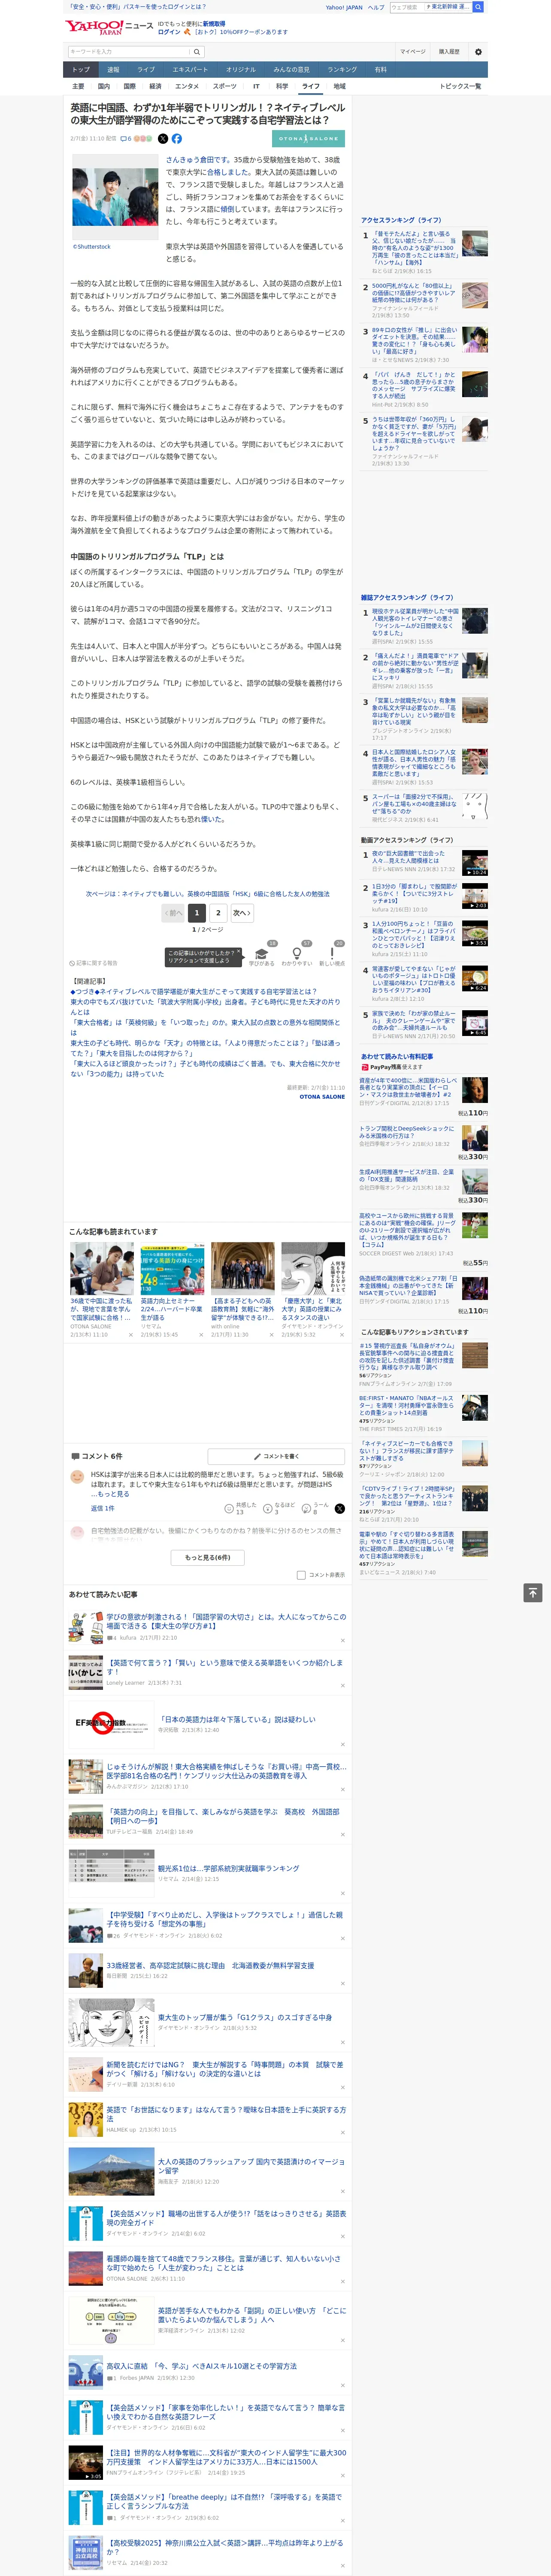Open article main photo thumbnail
551x2576 pixels.
[115, 198]
